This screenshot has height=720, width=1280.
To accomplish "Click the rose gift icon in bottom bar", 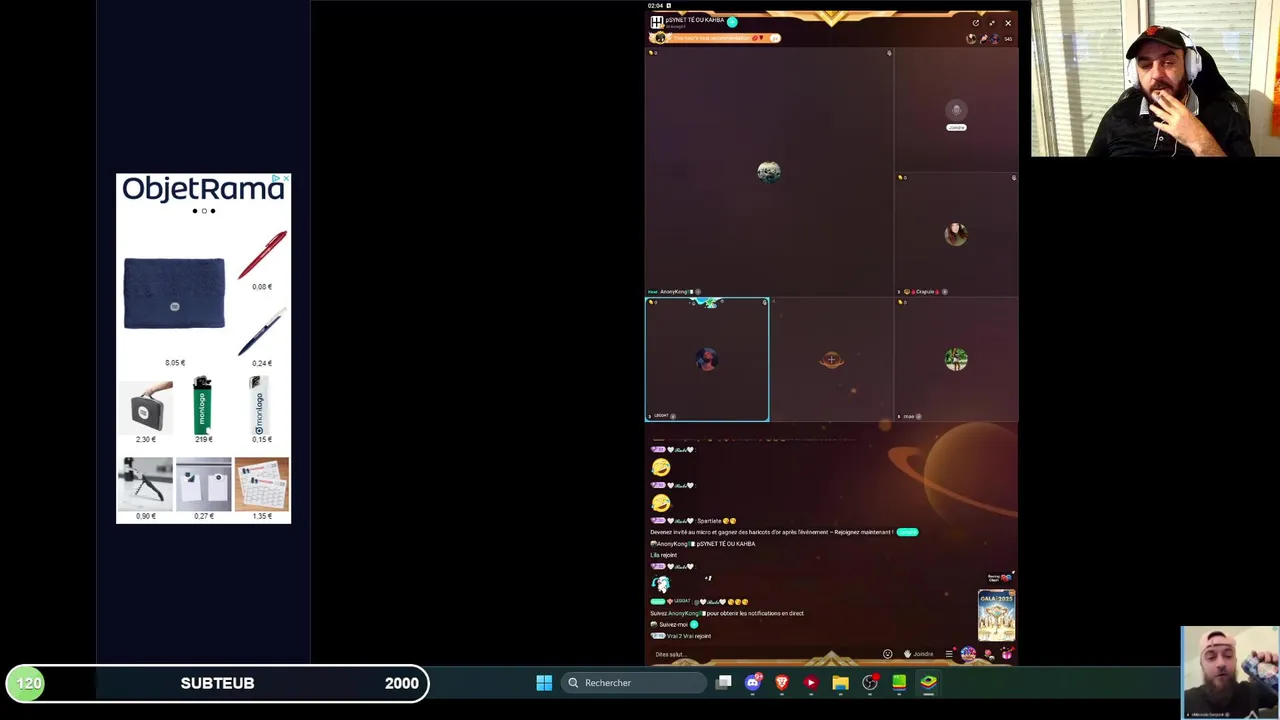I will (989, 654).
